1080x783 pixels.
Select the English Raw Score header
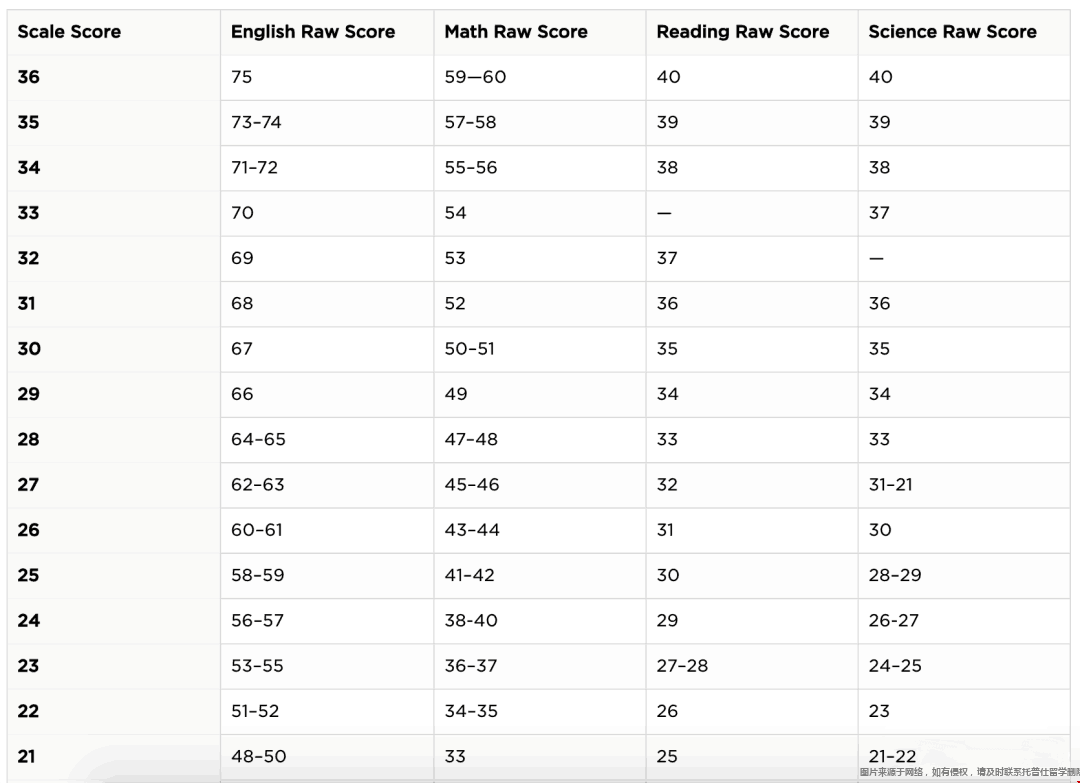(313, 32)
